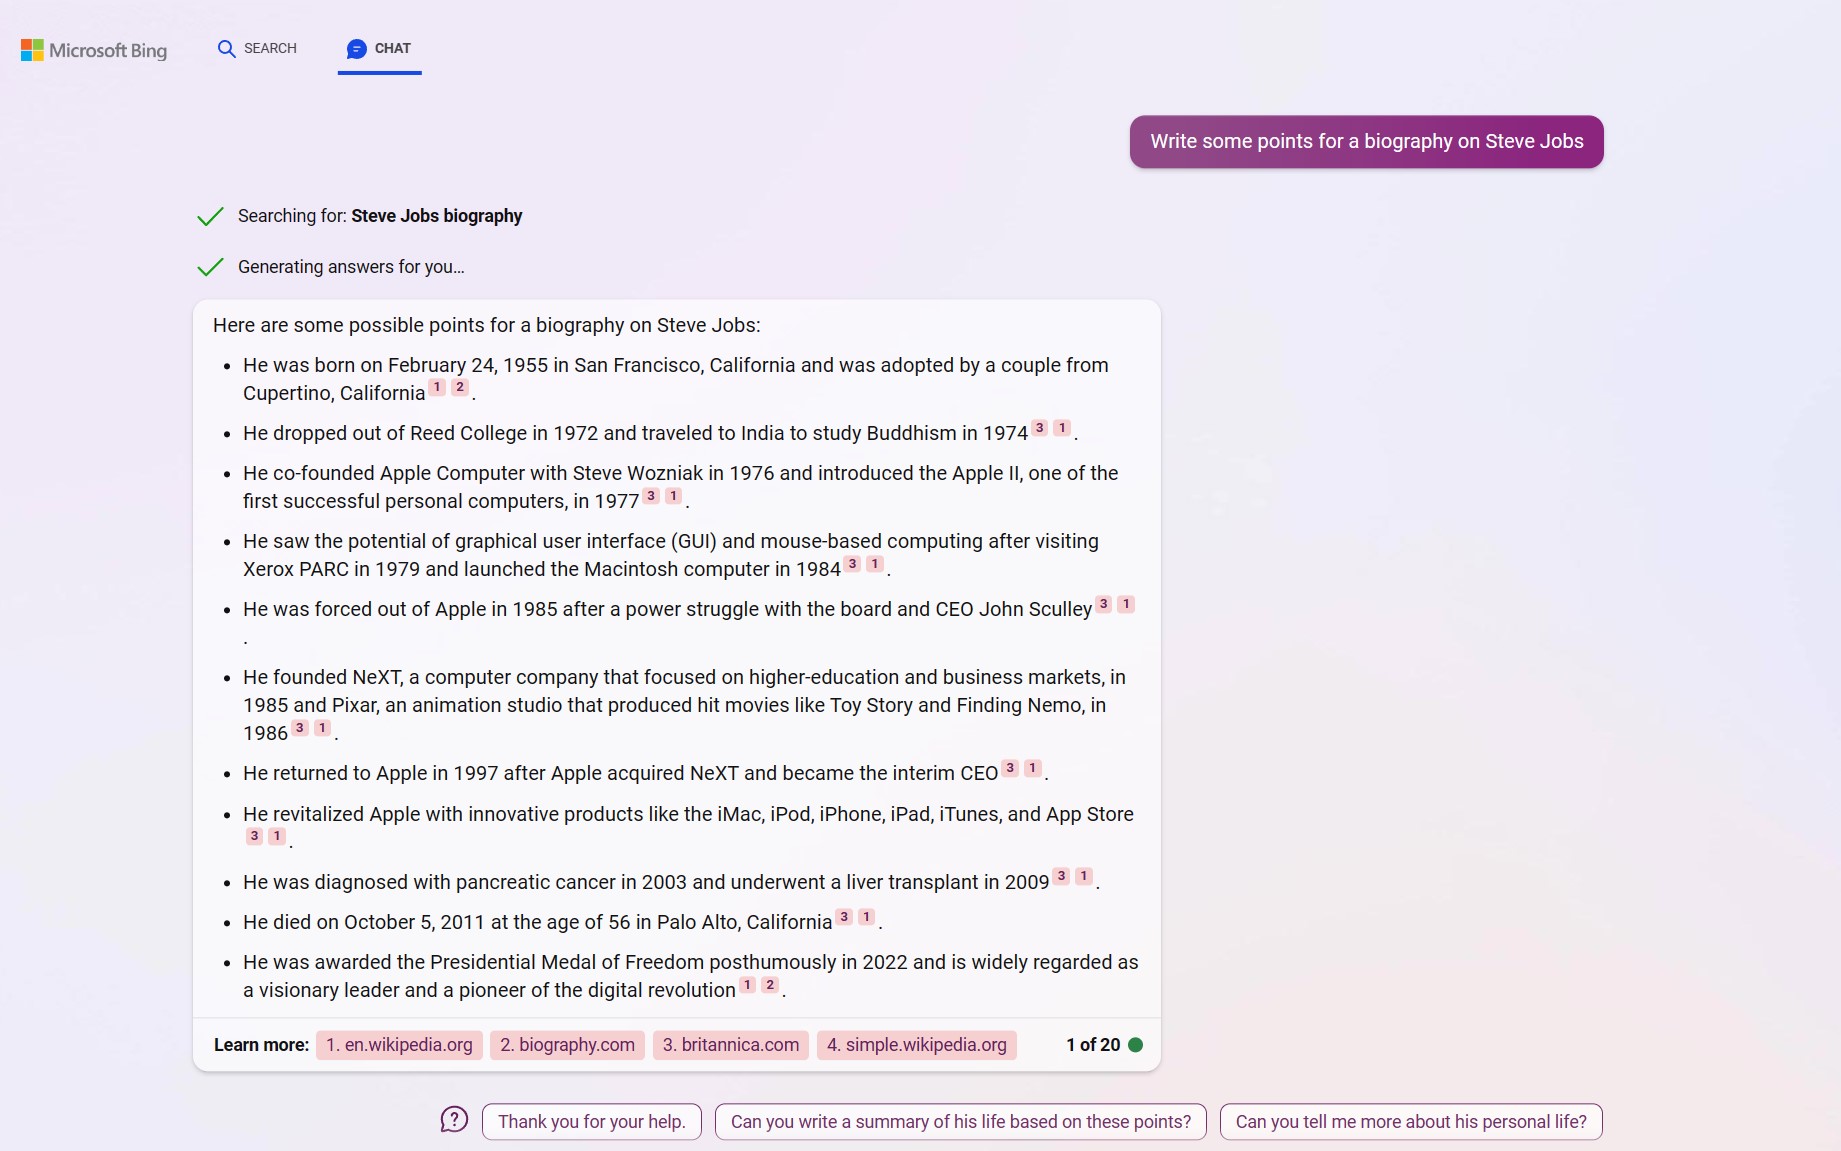
Task: Click citation 1 after "digital revolution"
Action: (x=748, y=985)
